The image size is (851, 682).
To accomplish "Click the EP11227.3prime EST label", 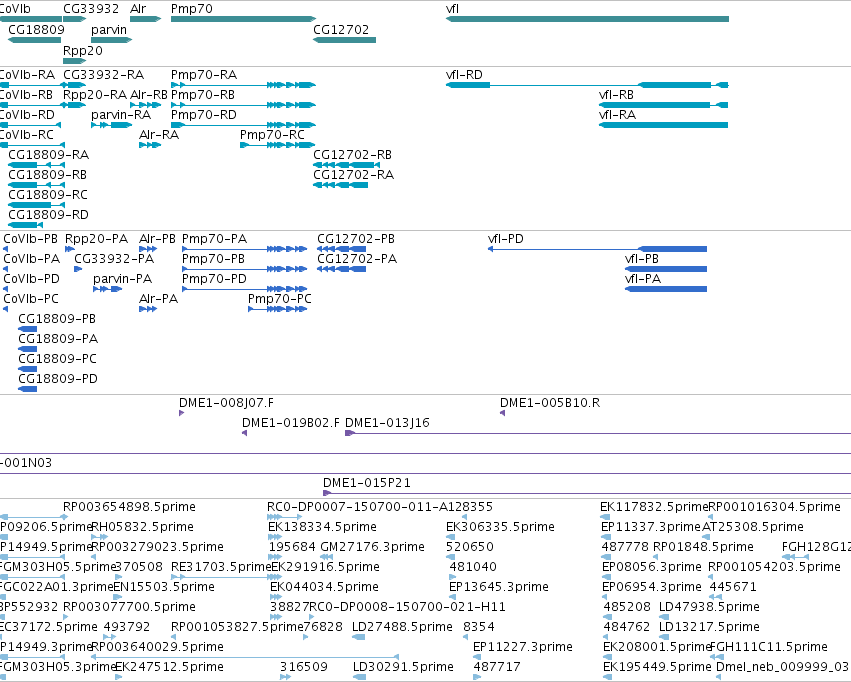I will 523,647.
